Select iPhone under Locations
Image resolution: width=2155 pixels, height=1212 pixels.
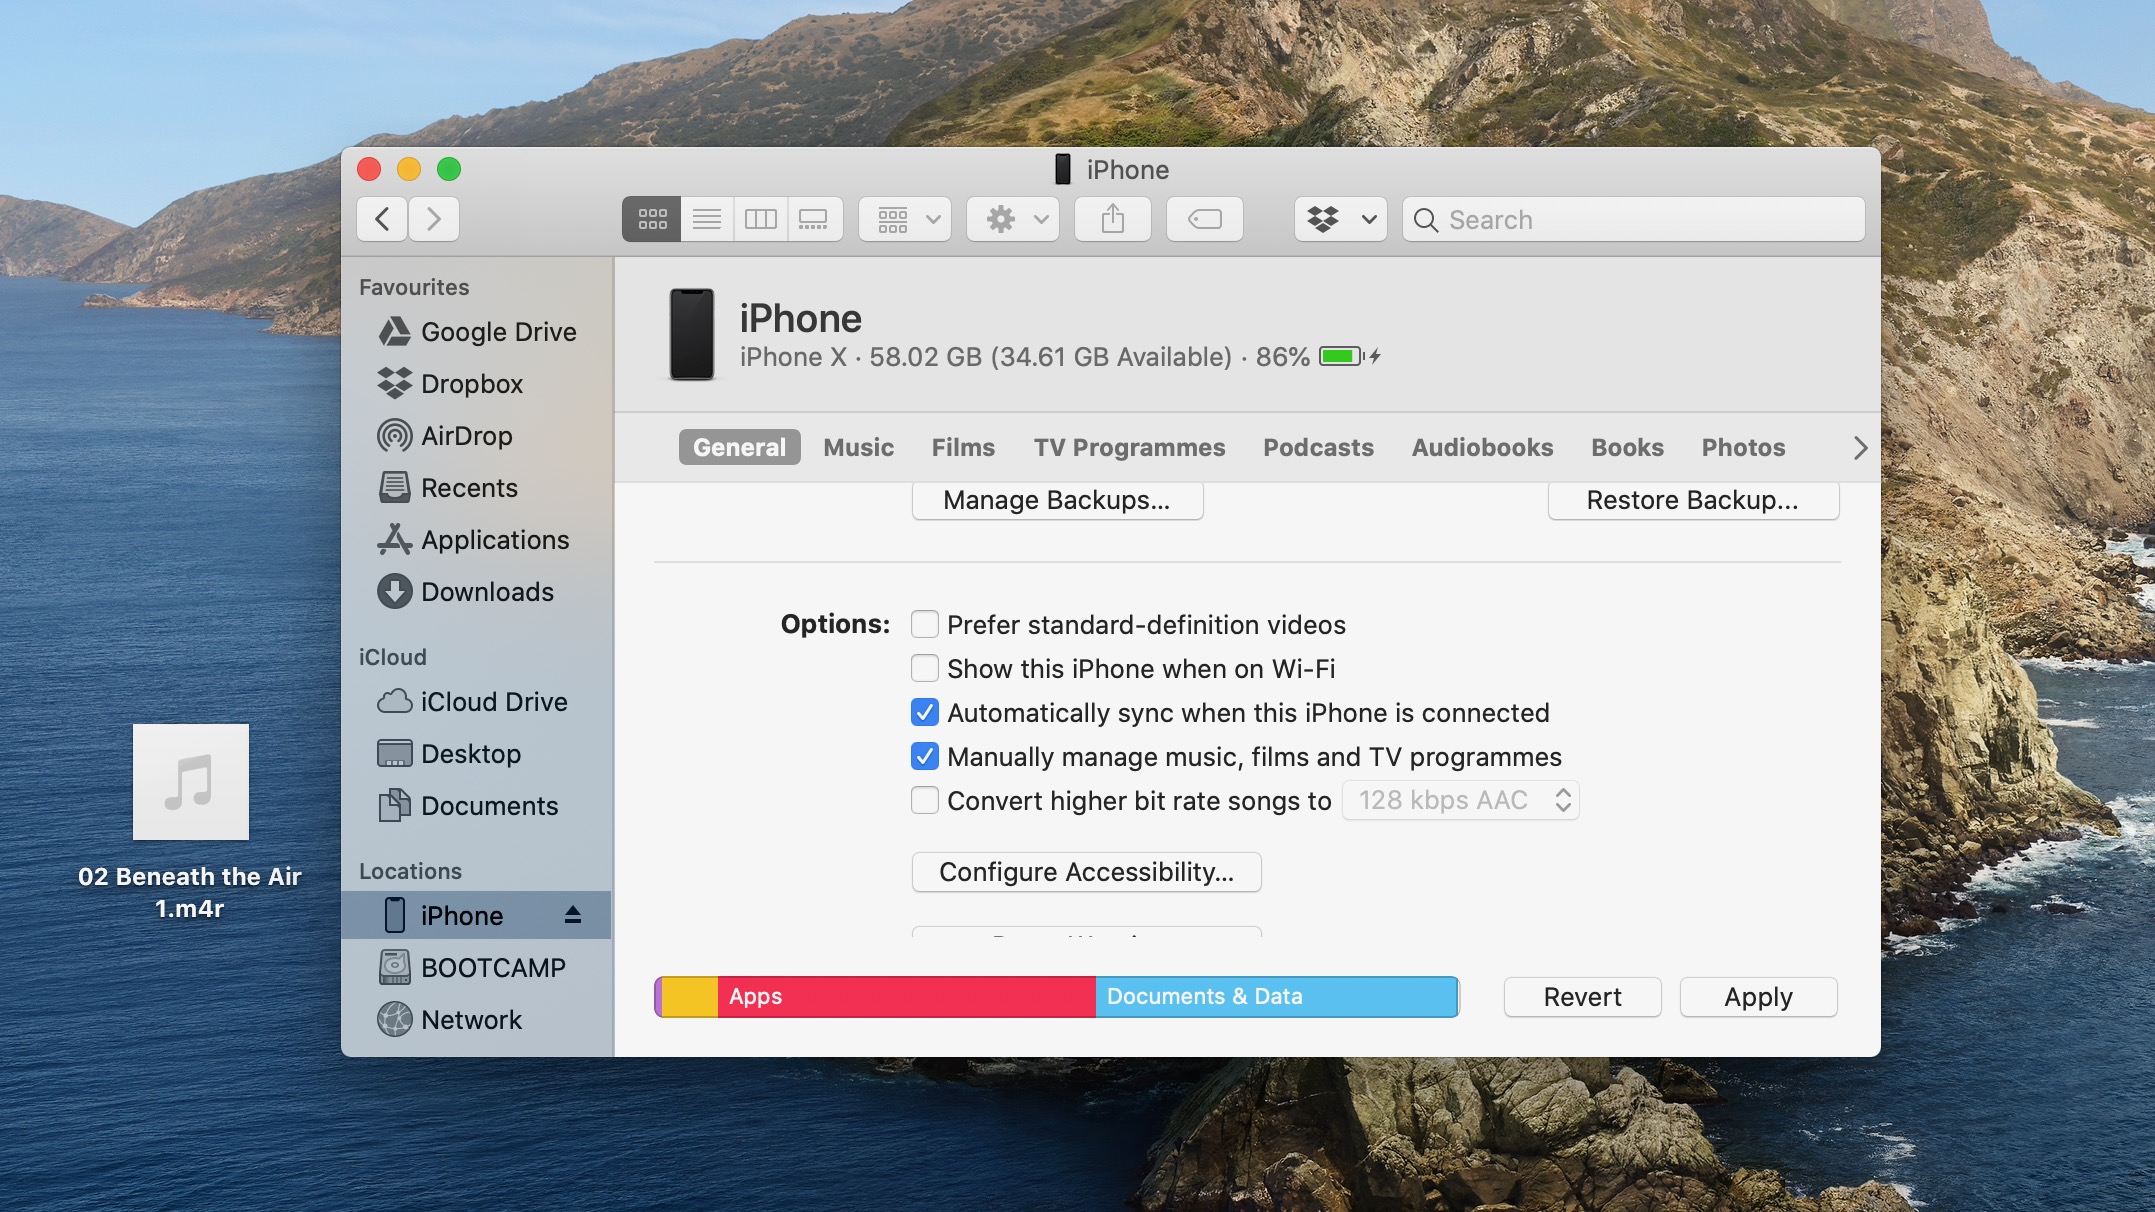476,915
